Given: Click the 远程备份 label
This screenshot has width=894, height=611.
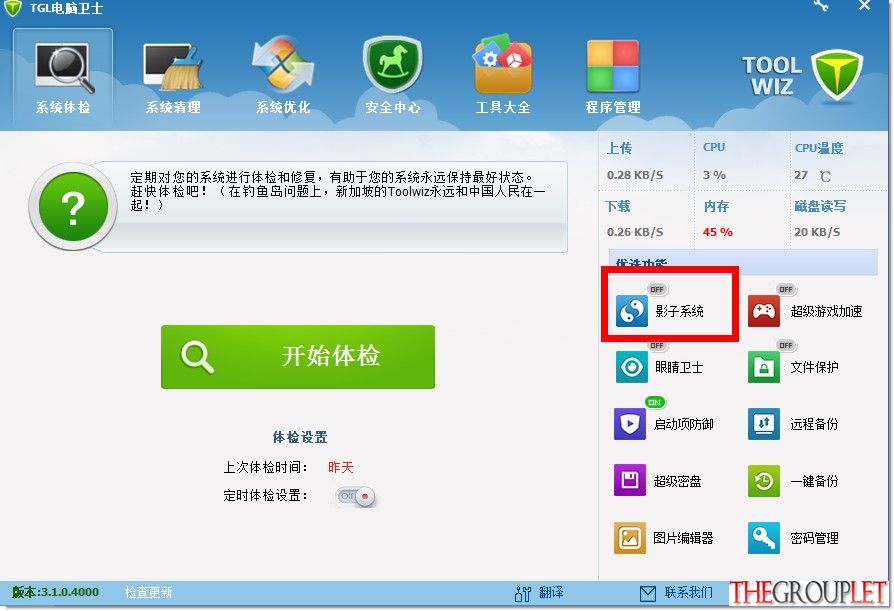Looking at the screenshot, I should point(814,424).
